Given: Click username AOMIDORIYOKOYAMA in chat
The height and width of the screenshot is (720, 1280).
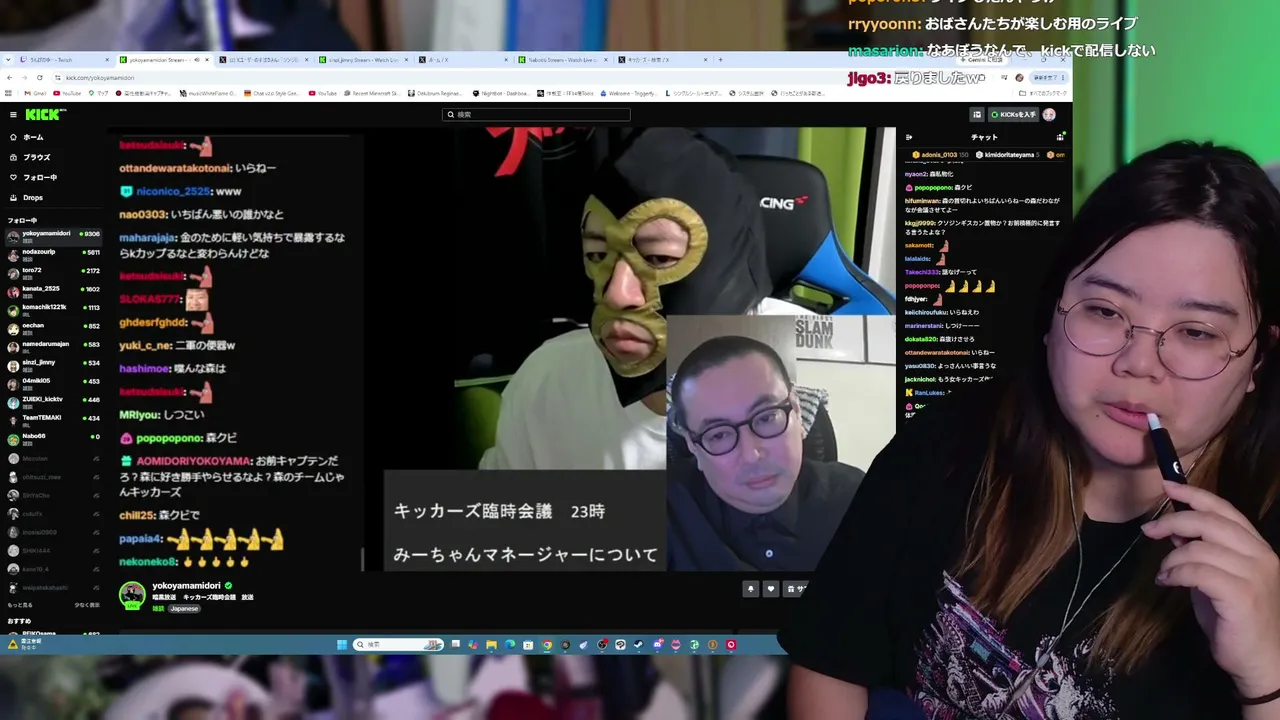Looking at the screenshot, I should coord(193,461).
